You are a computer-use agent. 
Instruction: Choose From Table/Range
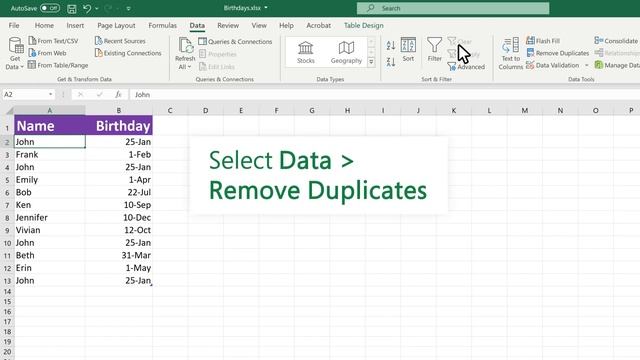tap(58, 65)
